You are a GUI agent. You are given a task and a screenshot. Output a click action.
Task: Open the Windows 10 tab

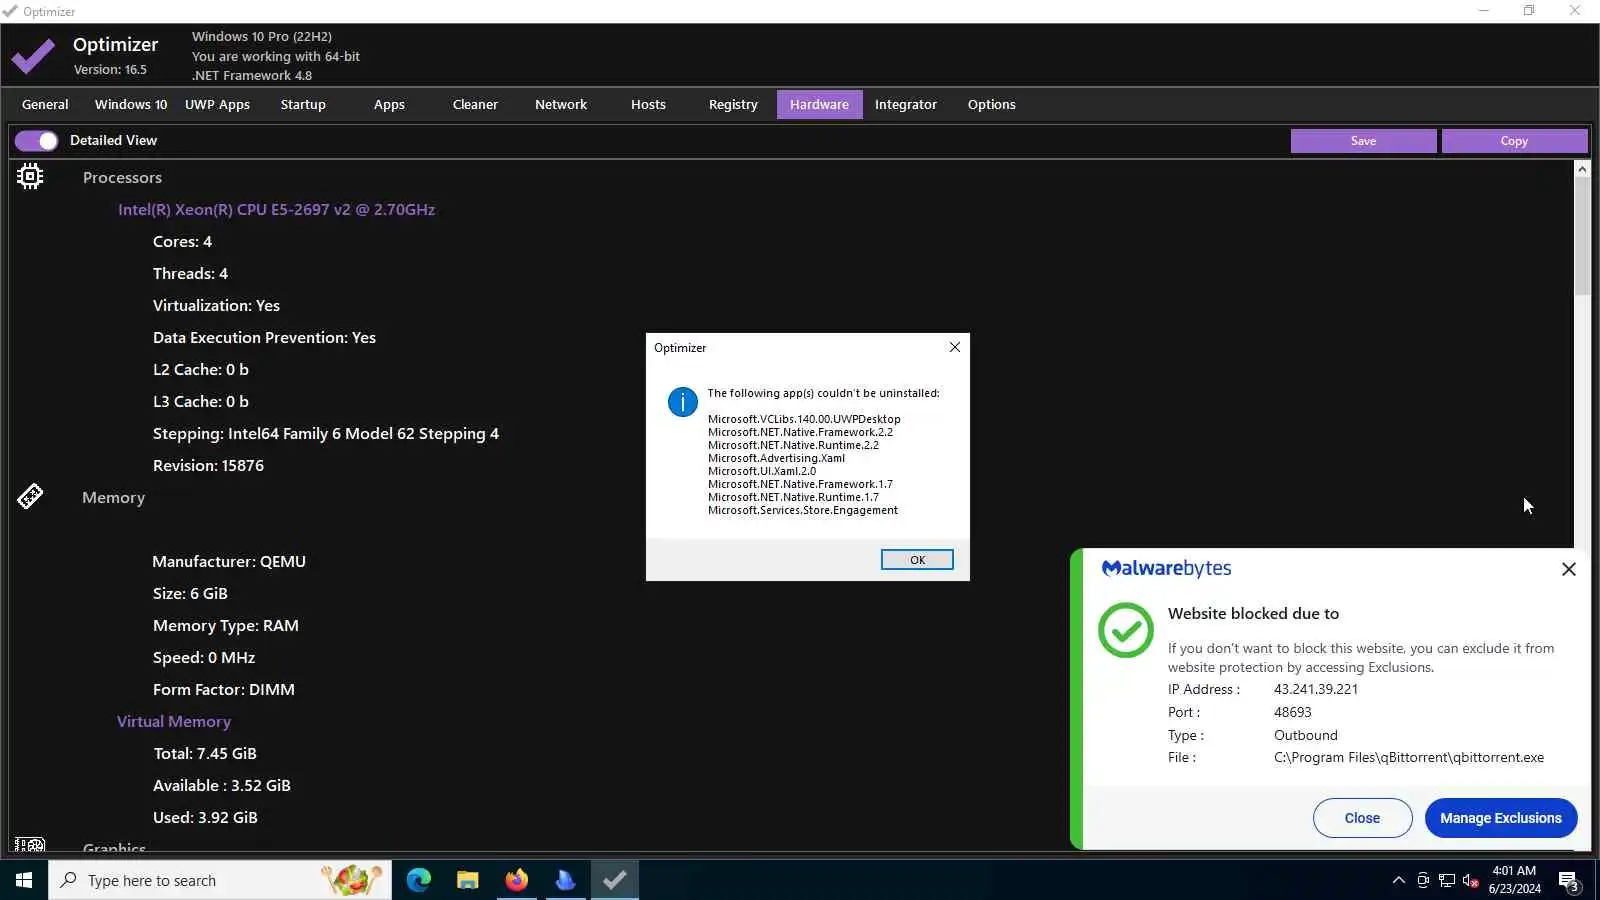[x=131, y=104]
